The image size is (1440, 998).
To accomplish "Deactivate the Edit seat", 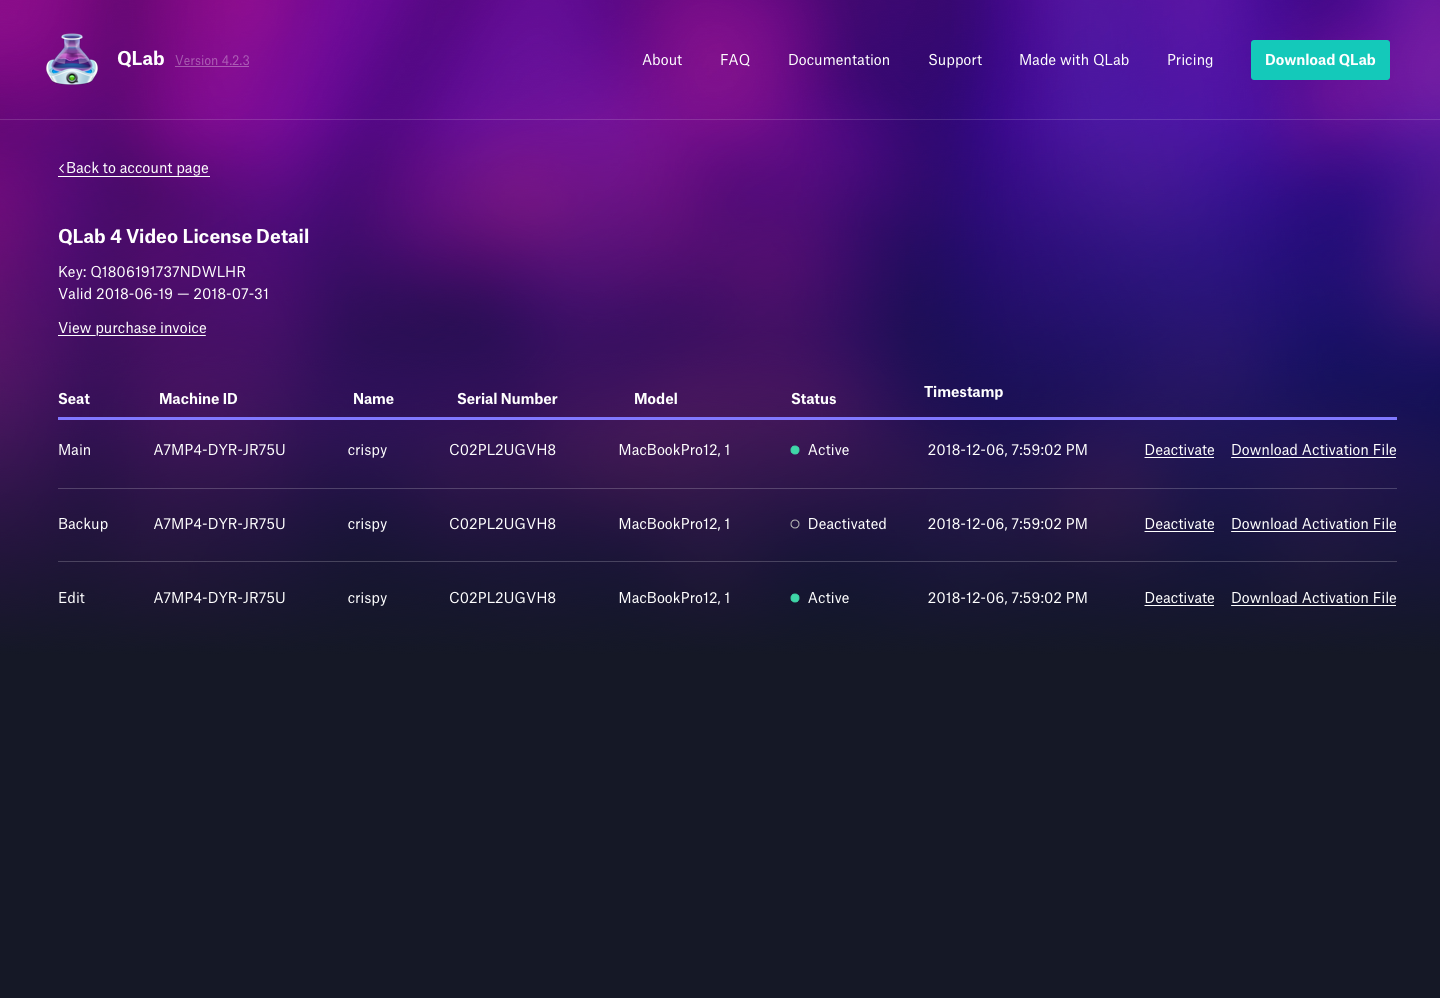I will [1179, 598].
